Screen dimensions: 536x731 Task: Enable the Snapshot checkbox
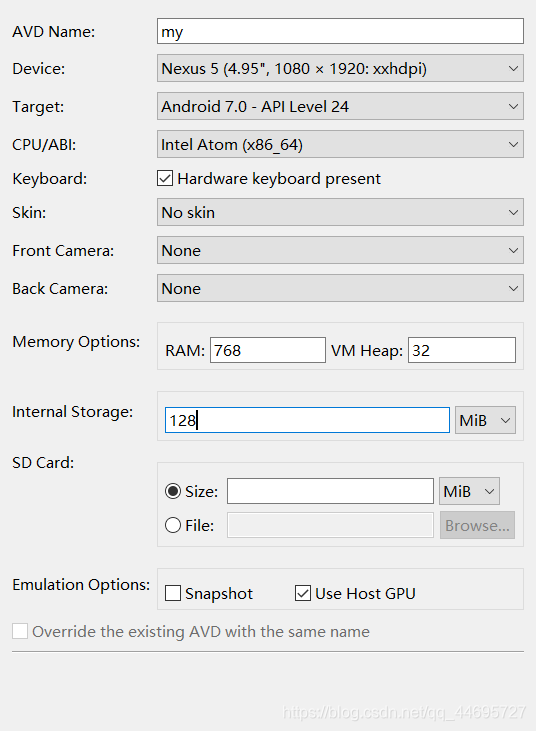(173, 593)
